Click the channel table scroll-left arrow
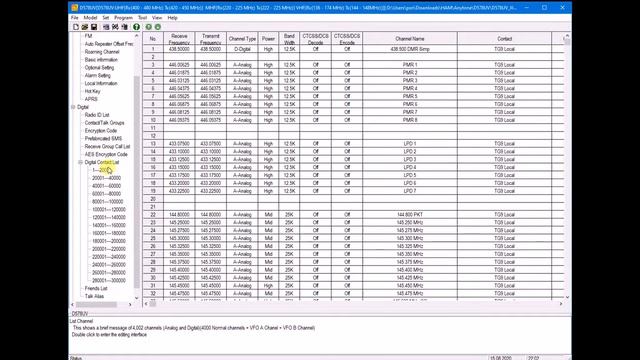The height and width of the screenshot is (360, 640). pos(146,304)
